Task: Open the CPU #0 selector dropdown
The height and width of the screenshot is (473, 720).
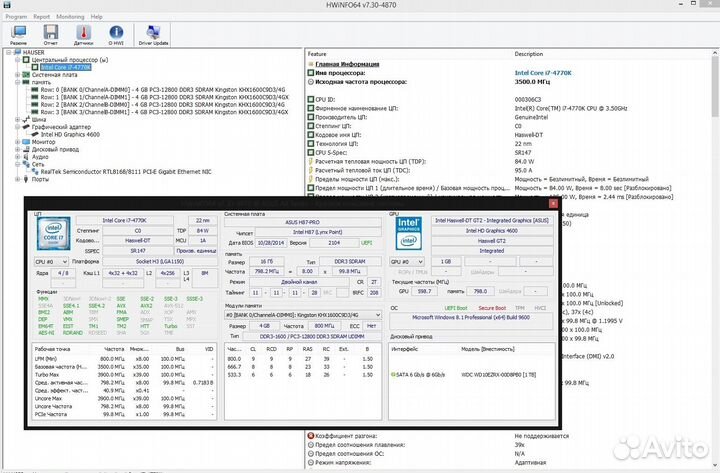Action: click(x=51, y=262)
